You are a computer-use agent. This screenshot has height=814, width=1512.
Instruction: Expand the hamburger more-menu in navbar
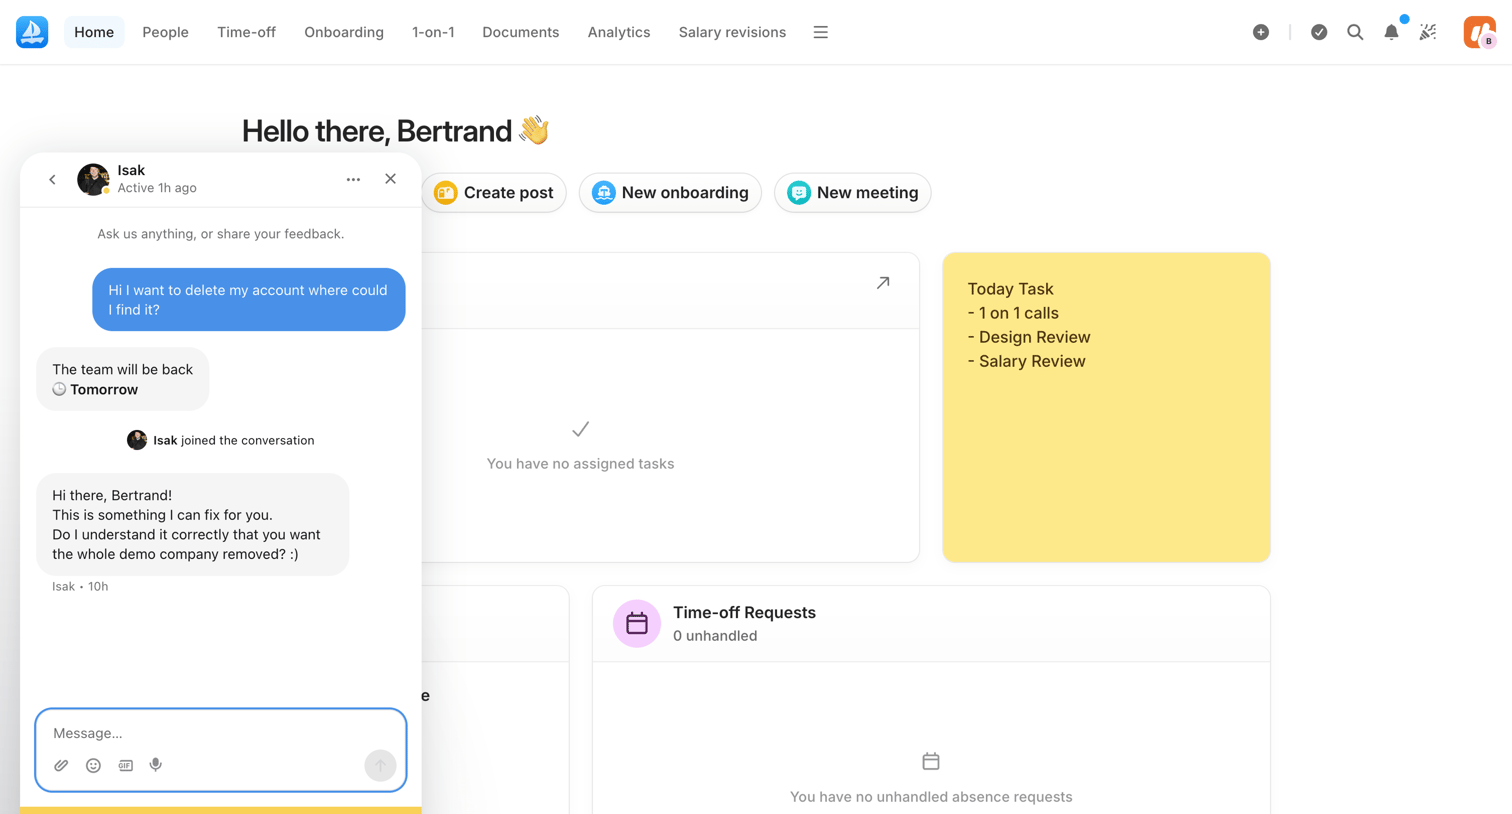tap(821, 32)
